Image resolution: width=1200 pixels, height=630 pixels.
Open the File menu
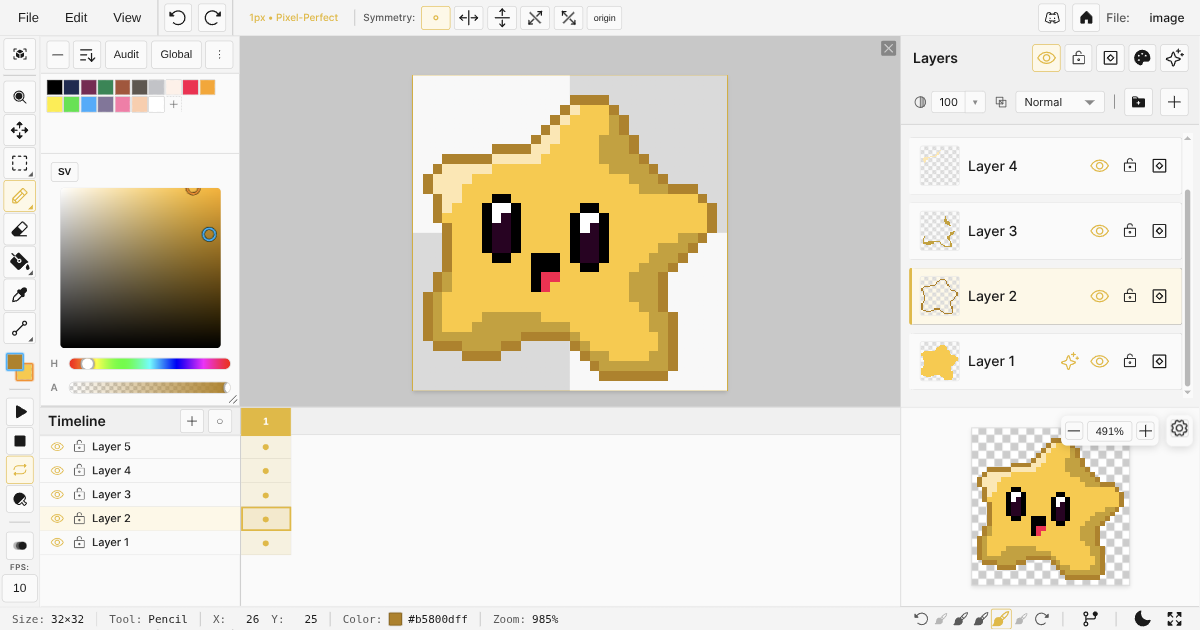click(28, 18)
